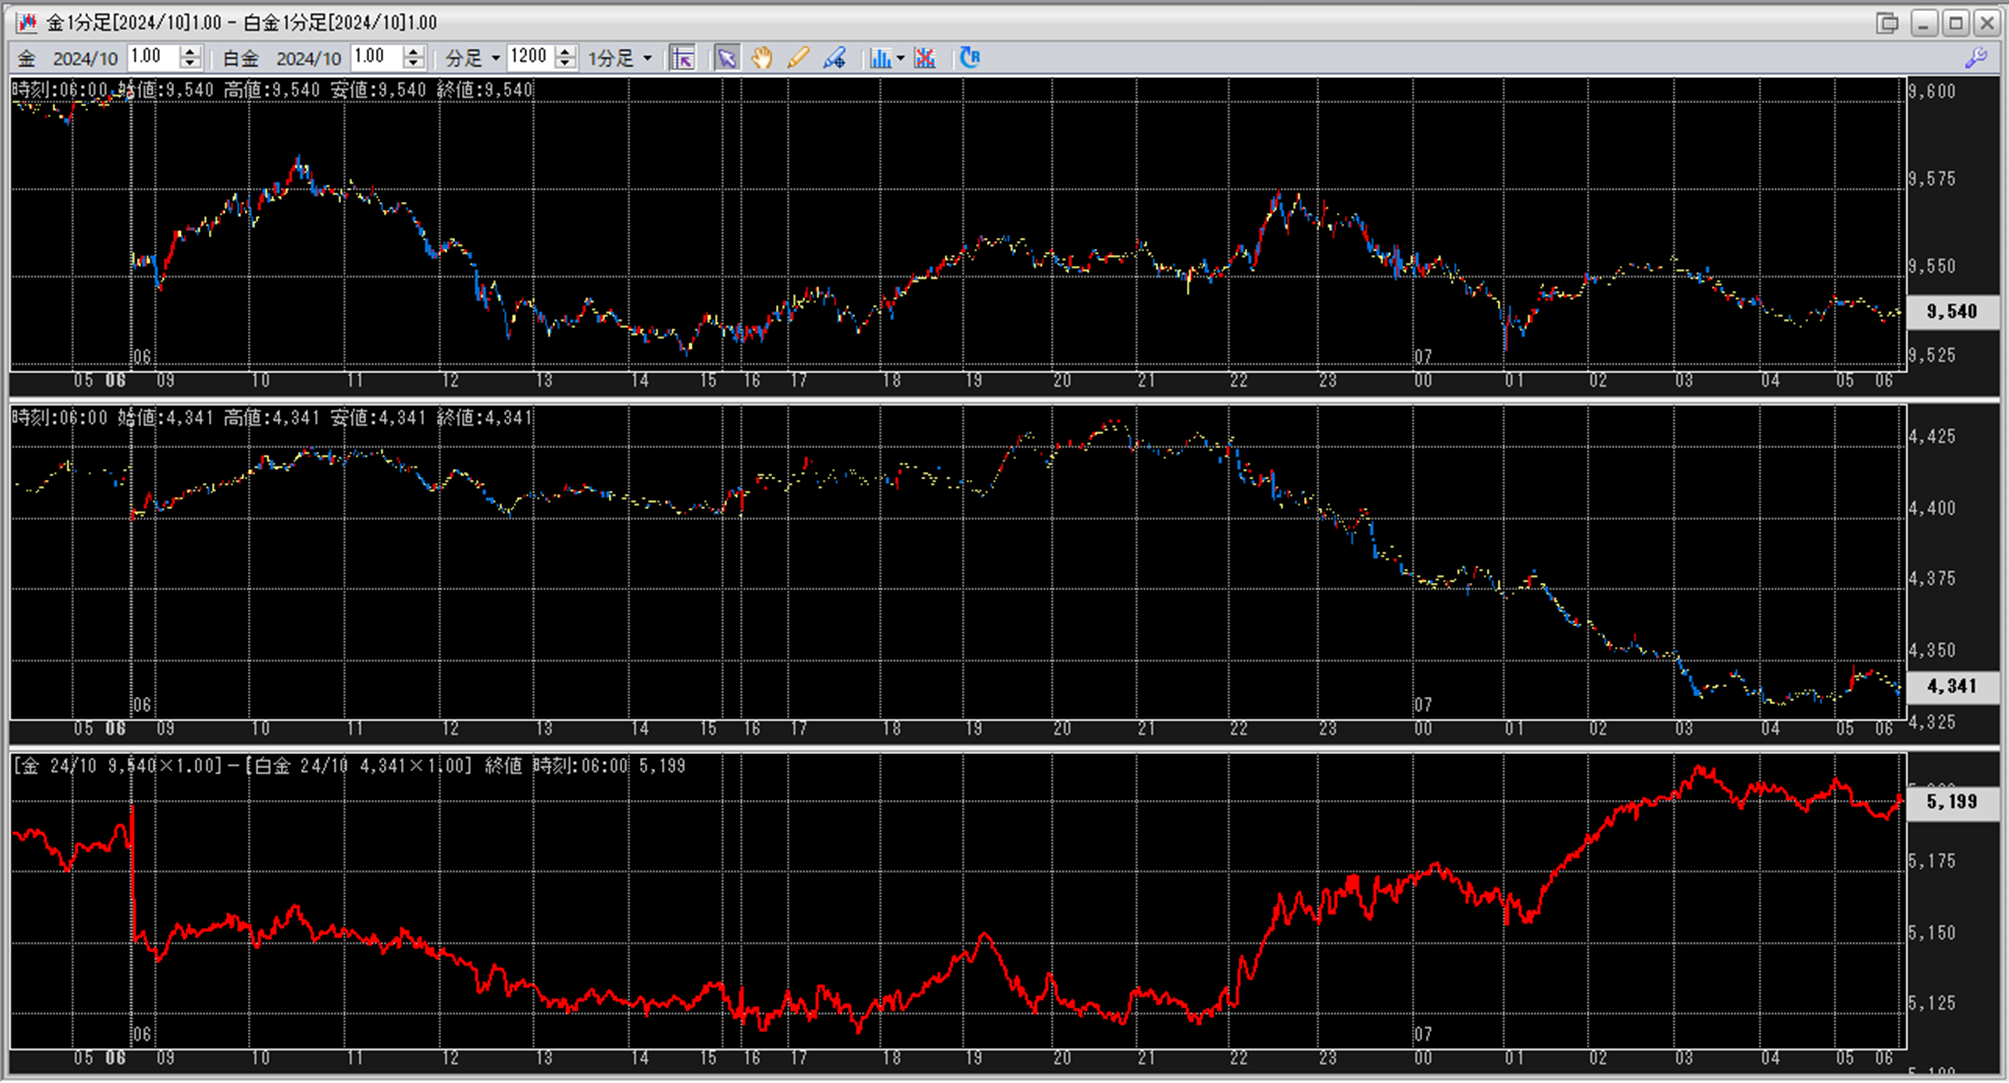This screenshot has height=1083, width=2009.
Task: Click the blue pen edit tool
Action: click(x=834, y=58)
